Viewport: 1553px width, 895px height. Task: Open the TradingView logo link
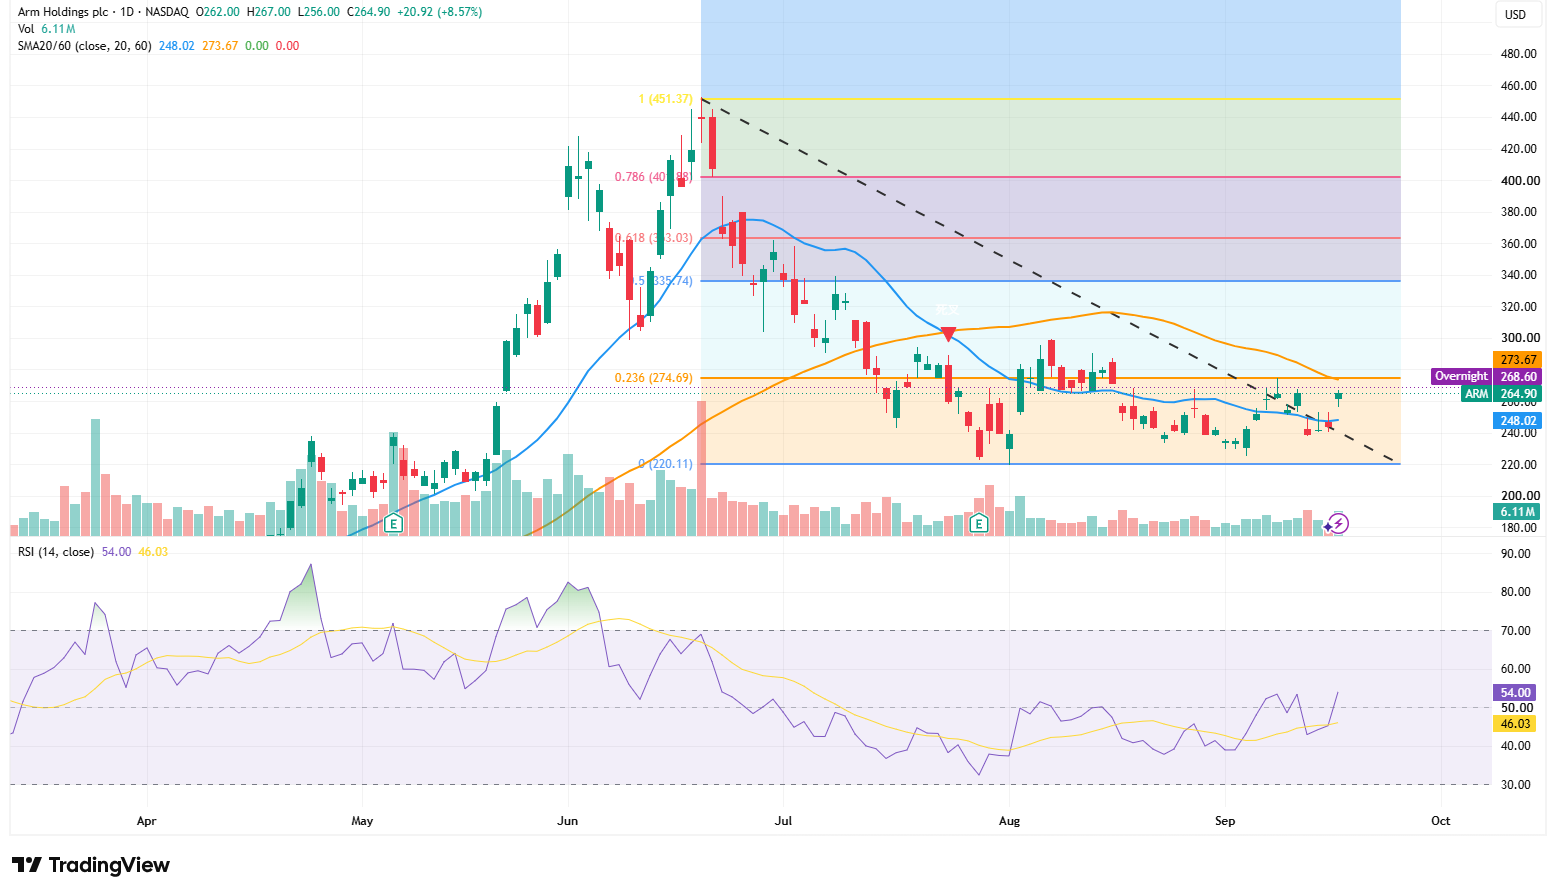[91, 865]
